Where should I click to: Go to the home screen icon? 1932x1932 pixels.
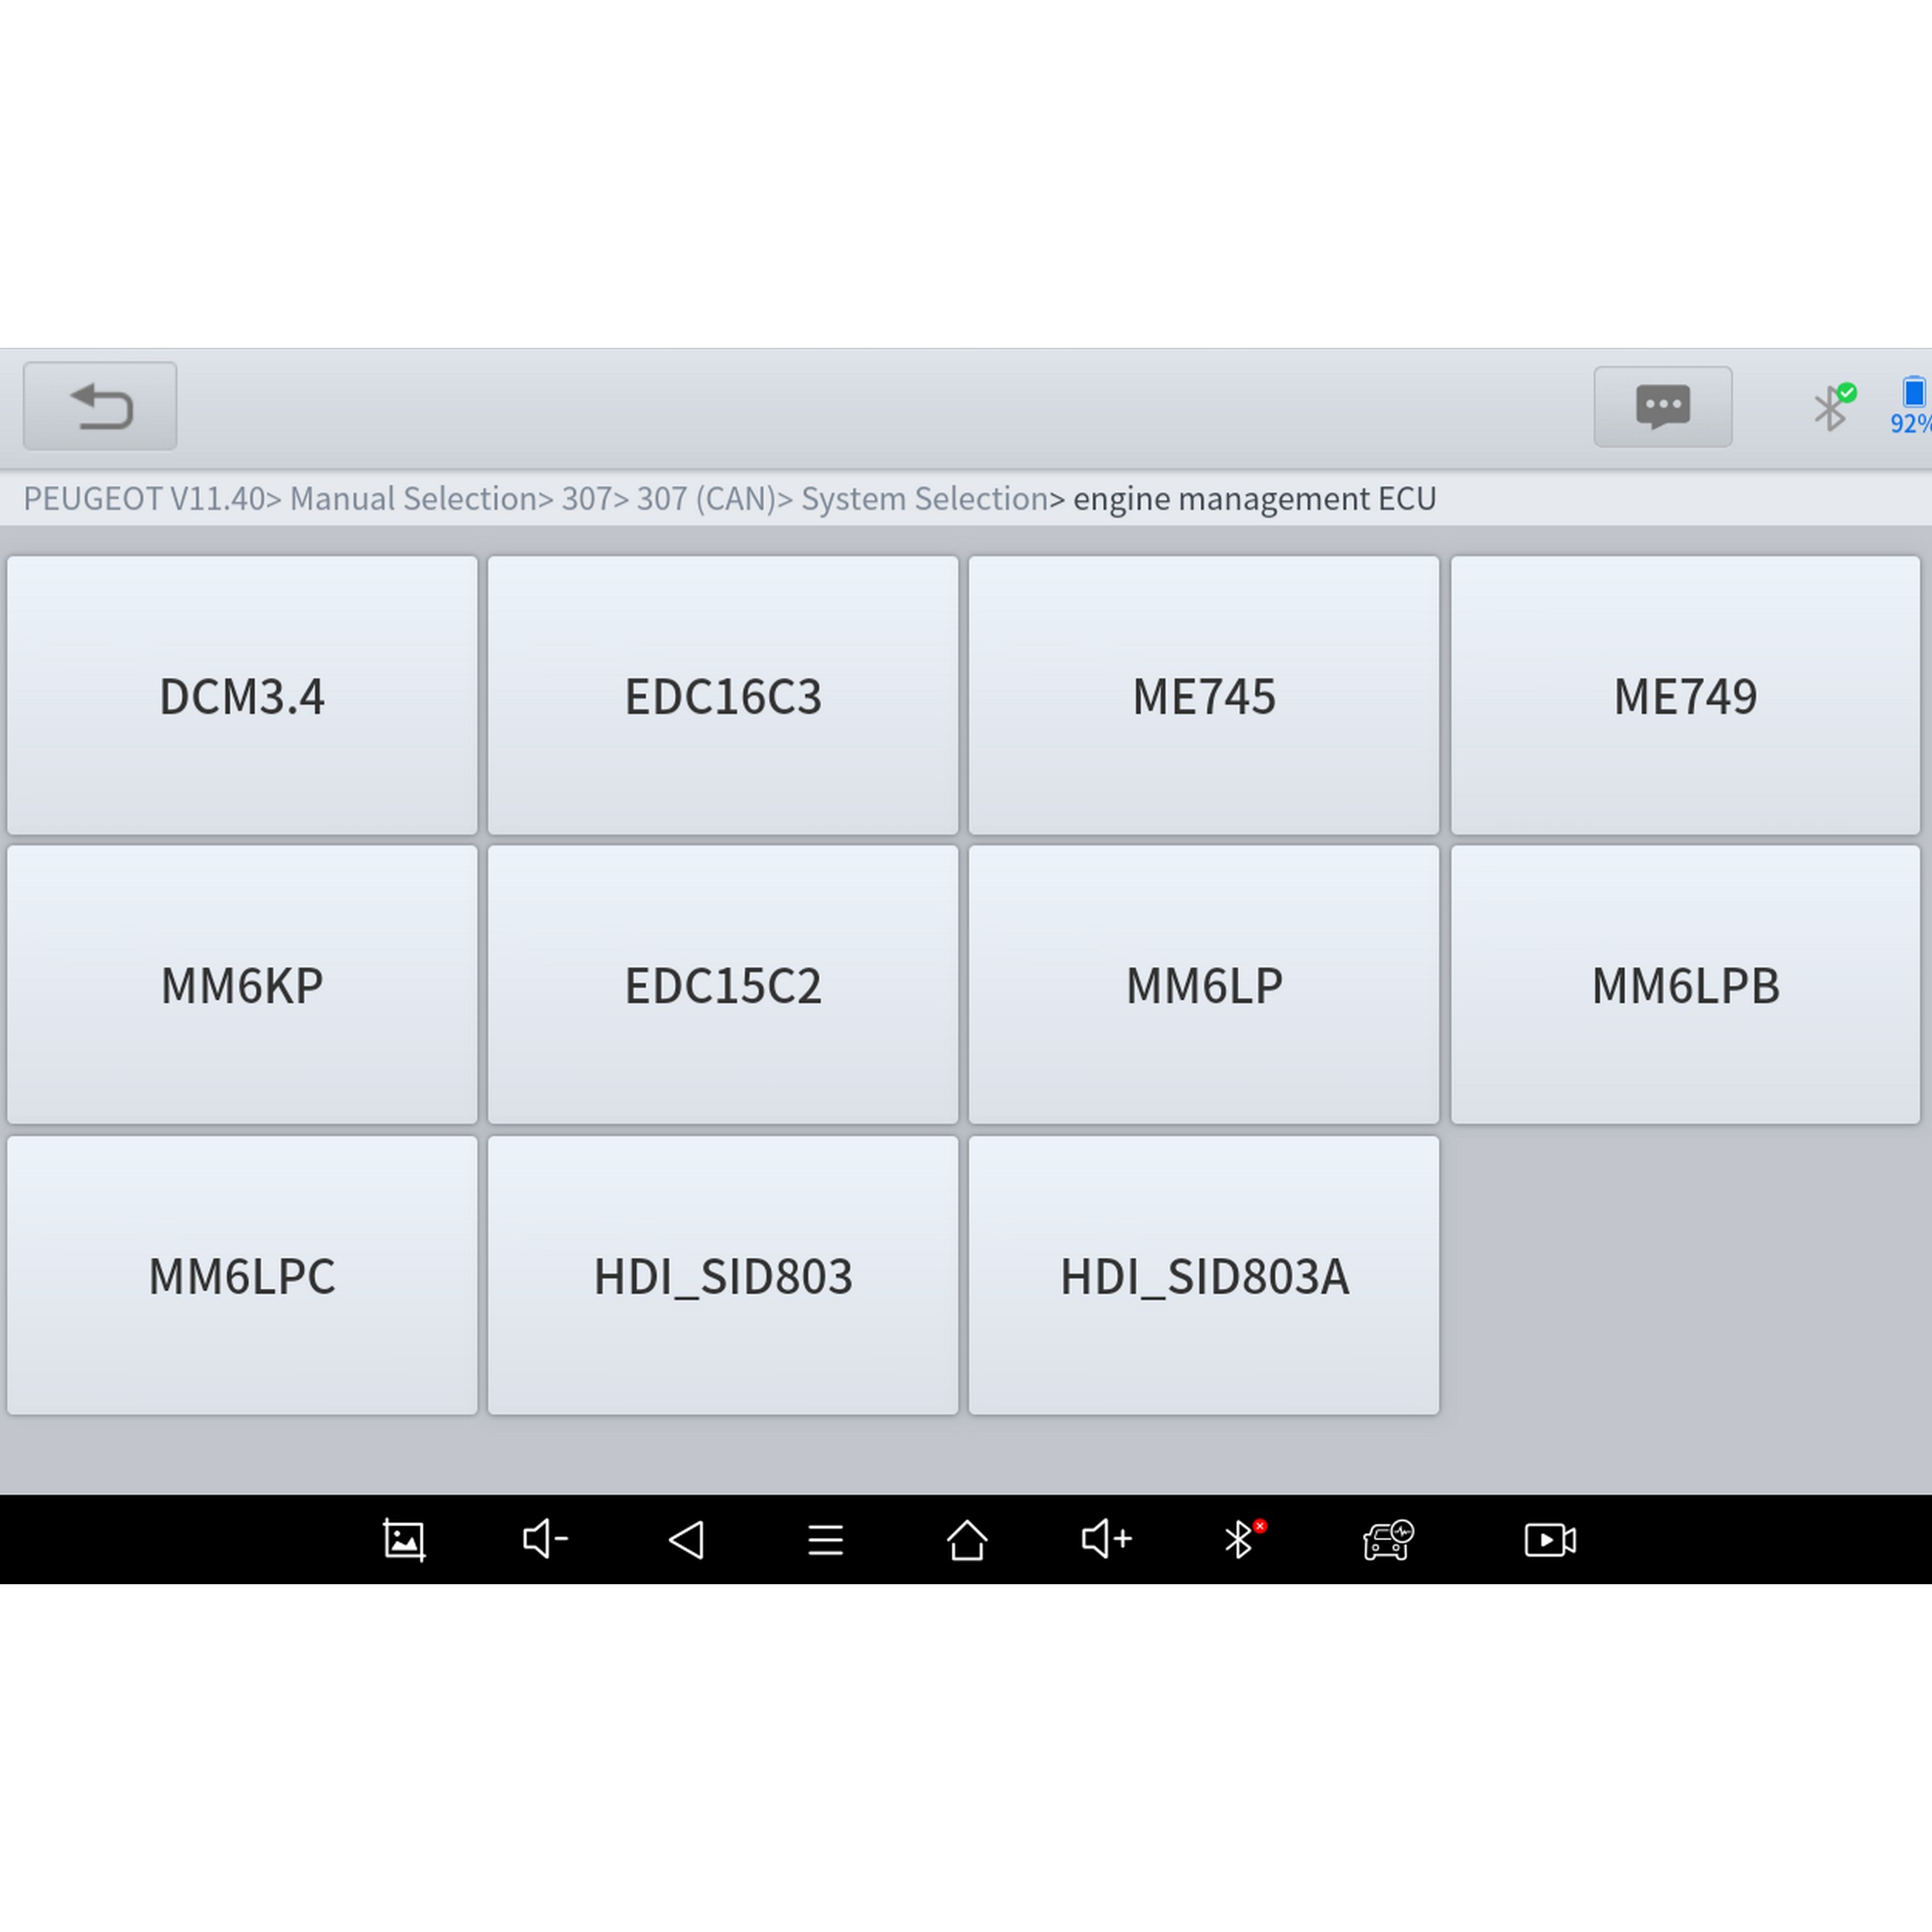point(966,1540)
